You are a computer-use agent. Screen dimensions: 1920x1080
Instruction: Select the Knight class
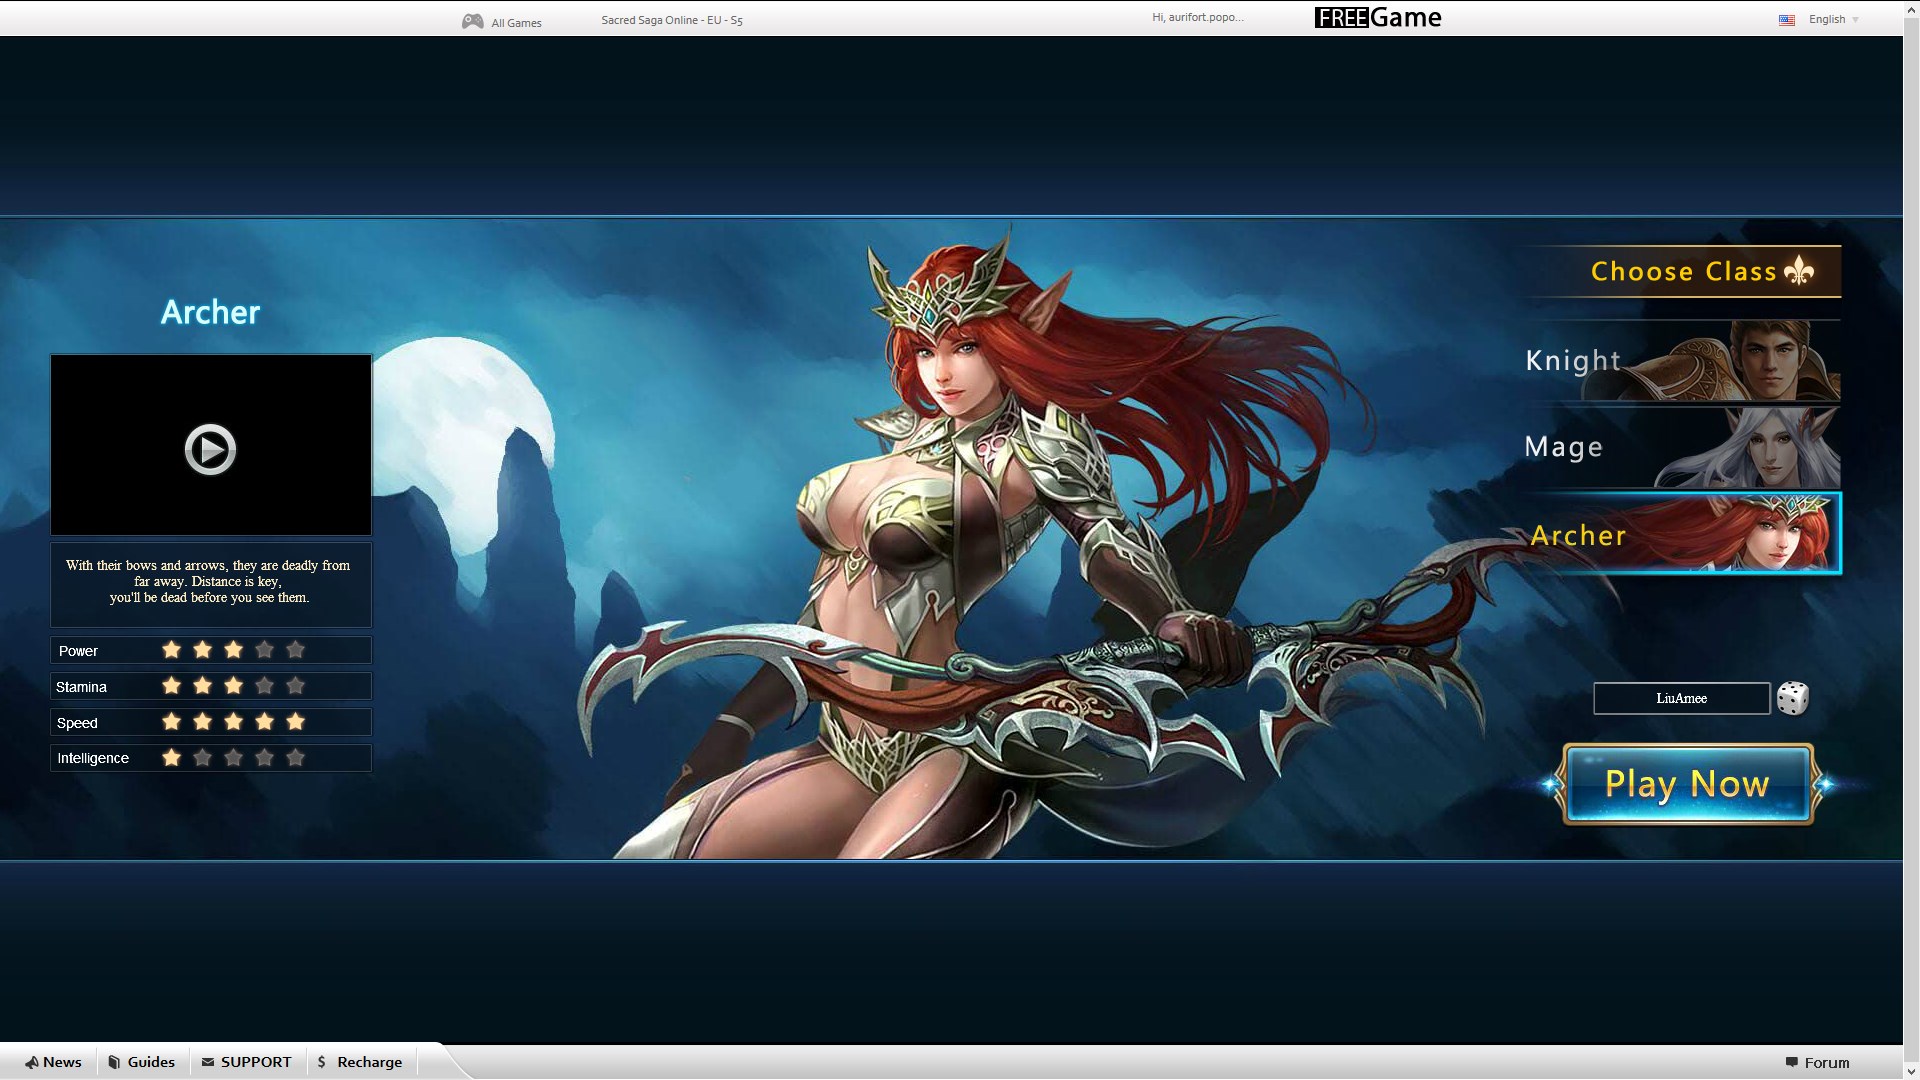(x=1682, y=361)
